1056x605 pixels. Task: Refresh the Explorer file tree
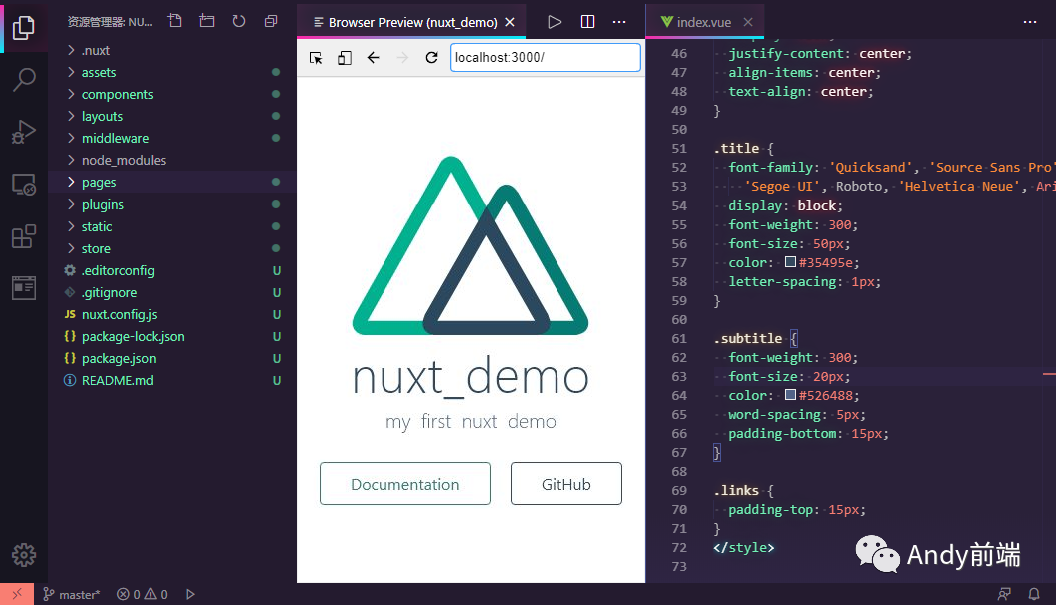[x=239, y=22]
